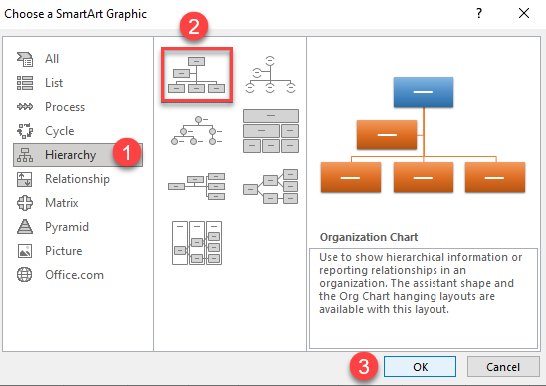Screen dimensions: 546x386
Task: Select the Table Hierarchy layout thumbnail
Action: pos(271,131)
